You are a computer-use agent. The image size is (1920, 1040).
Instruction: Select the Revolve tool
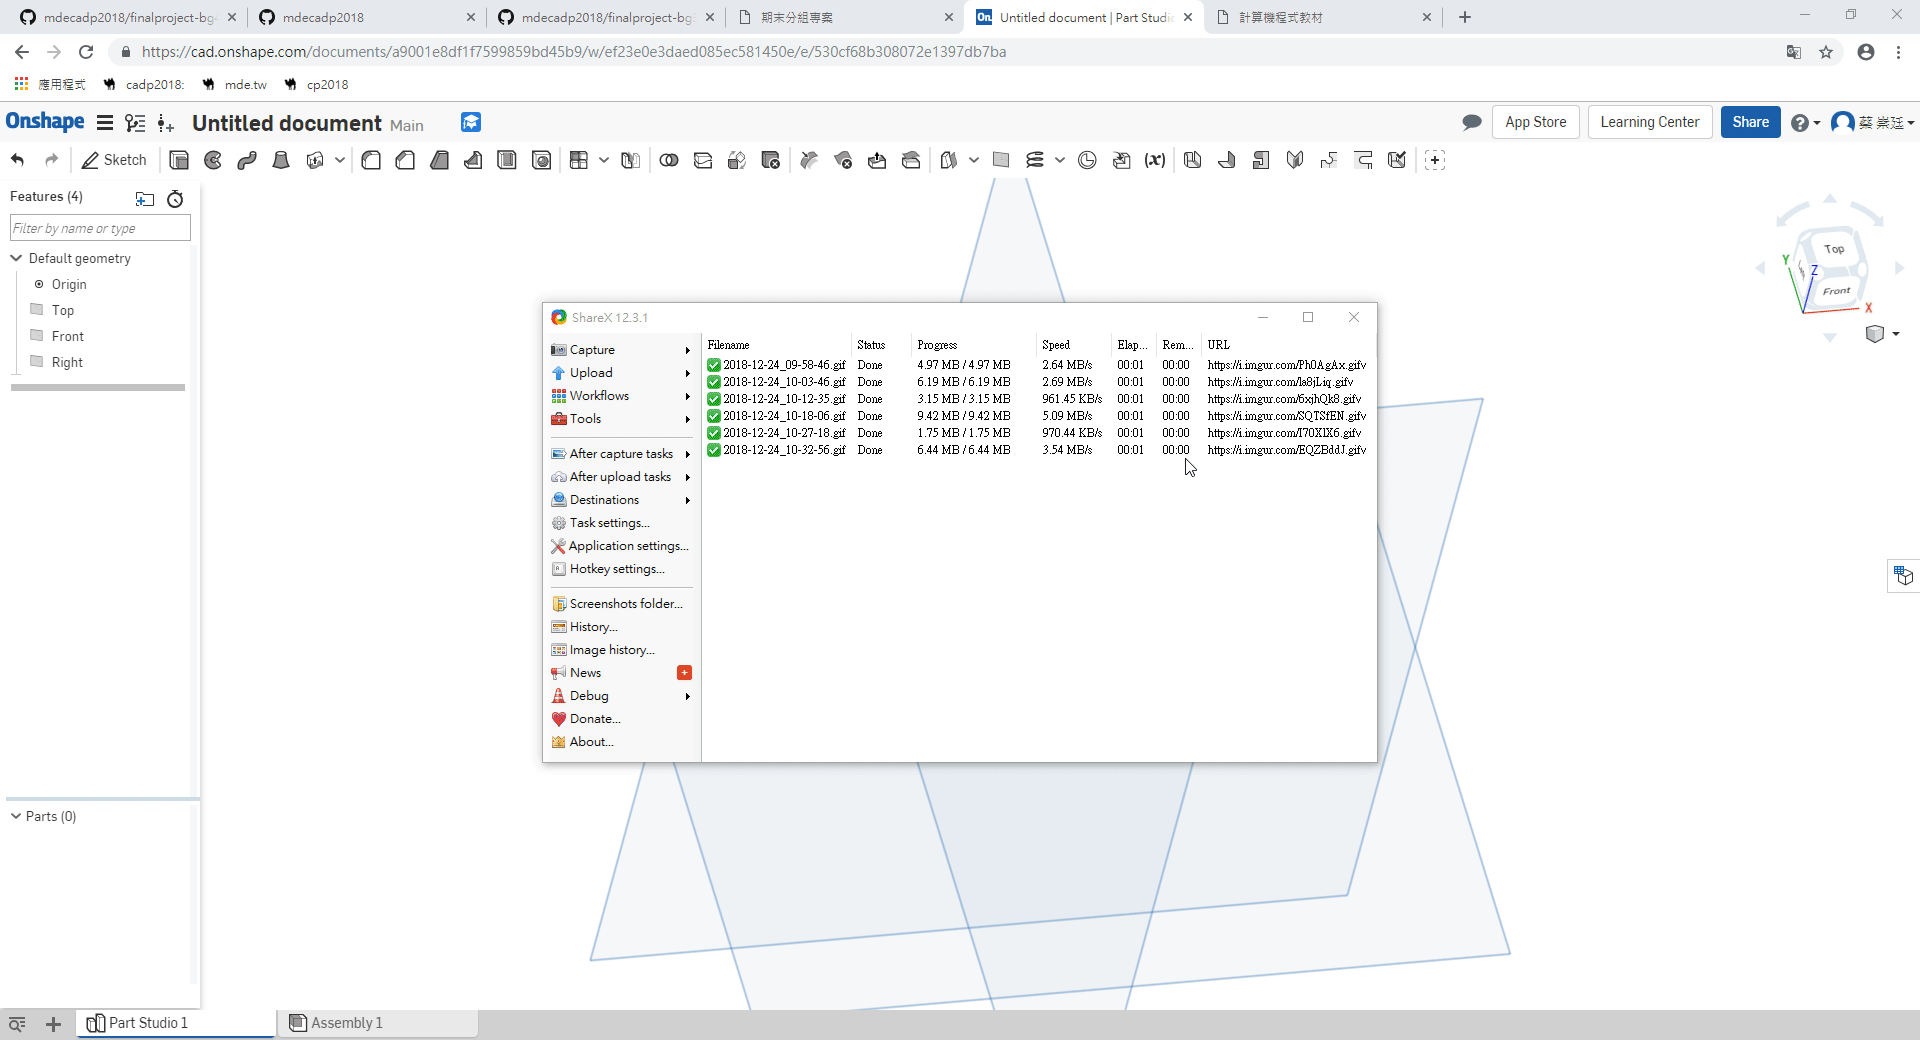coord(213,160)
